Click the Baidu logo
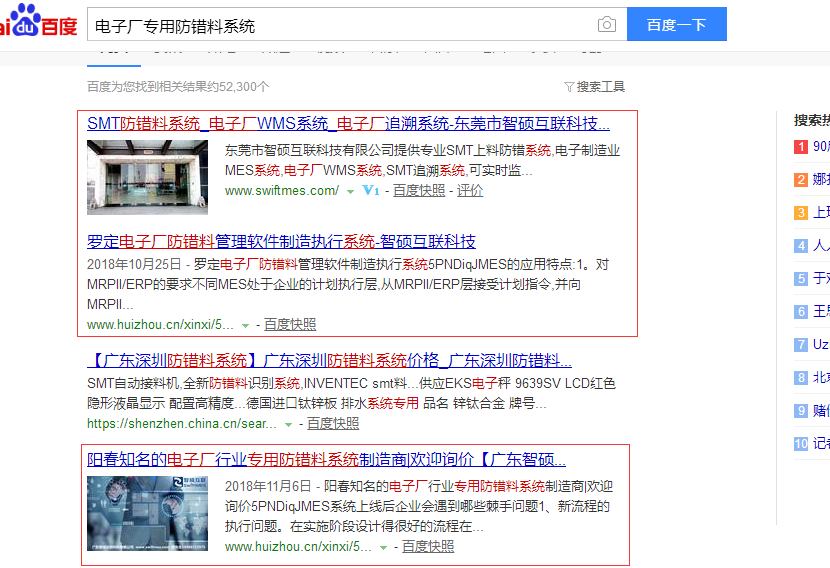The height and width of the screenshot is (568, 830). pos(38,22)
